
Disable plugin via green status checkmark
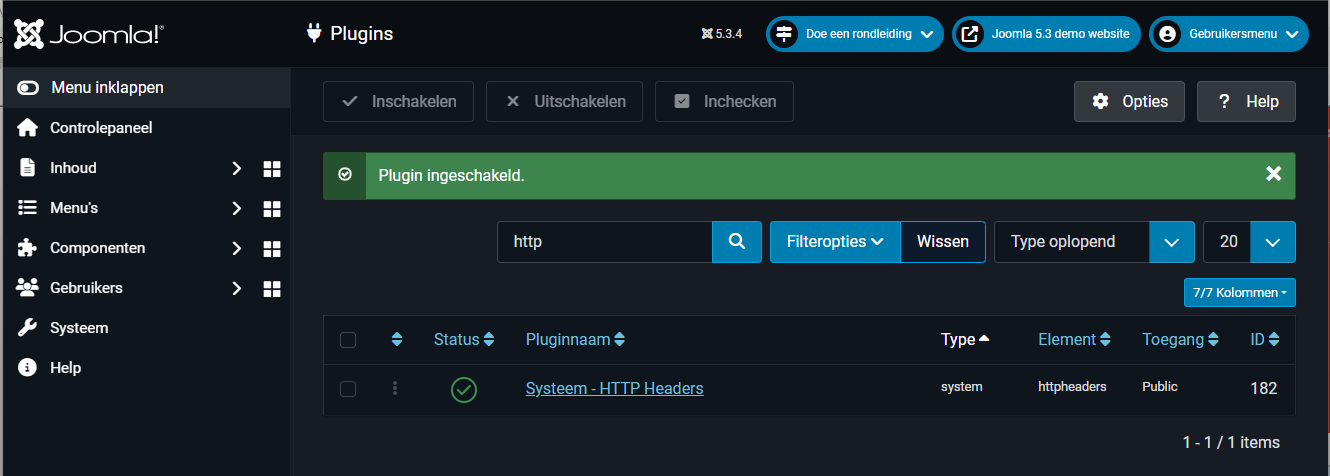click(x=464, y=389)
